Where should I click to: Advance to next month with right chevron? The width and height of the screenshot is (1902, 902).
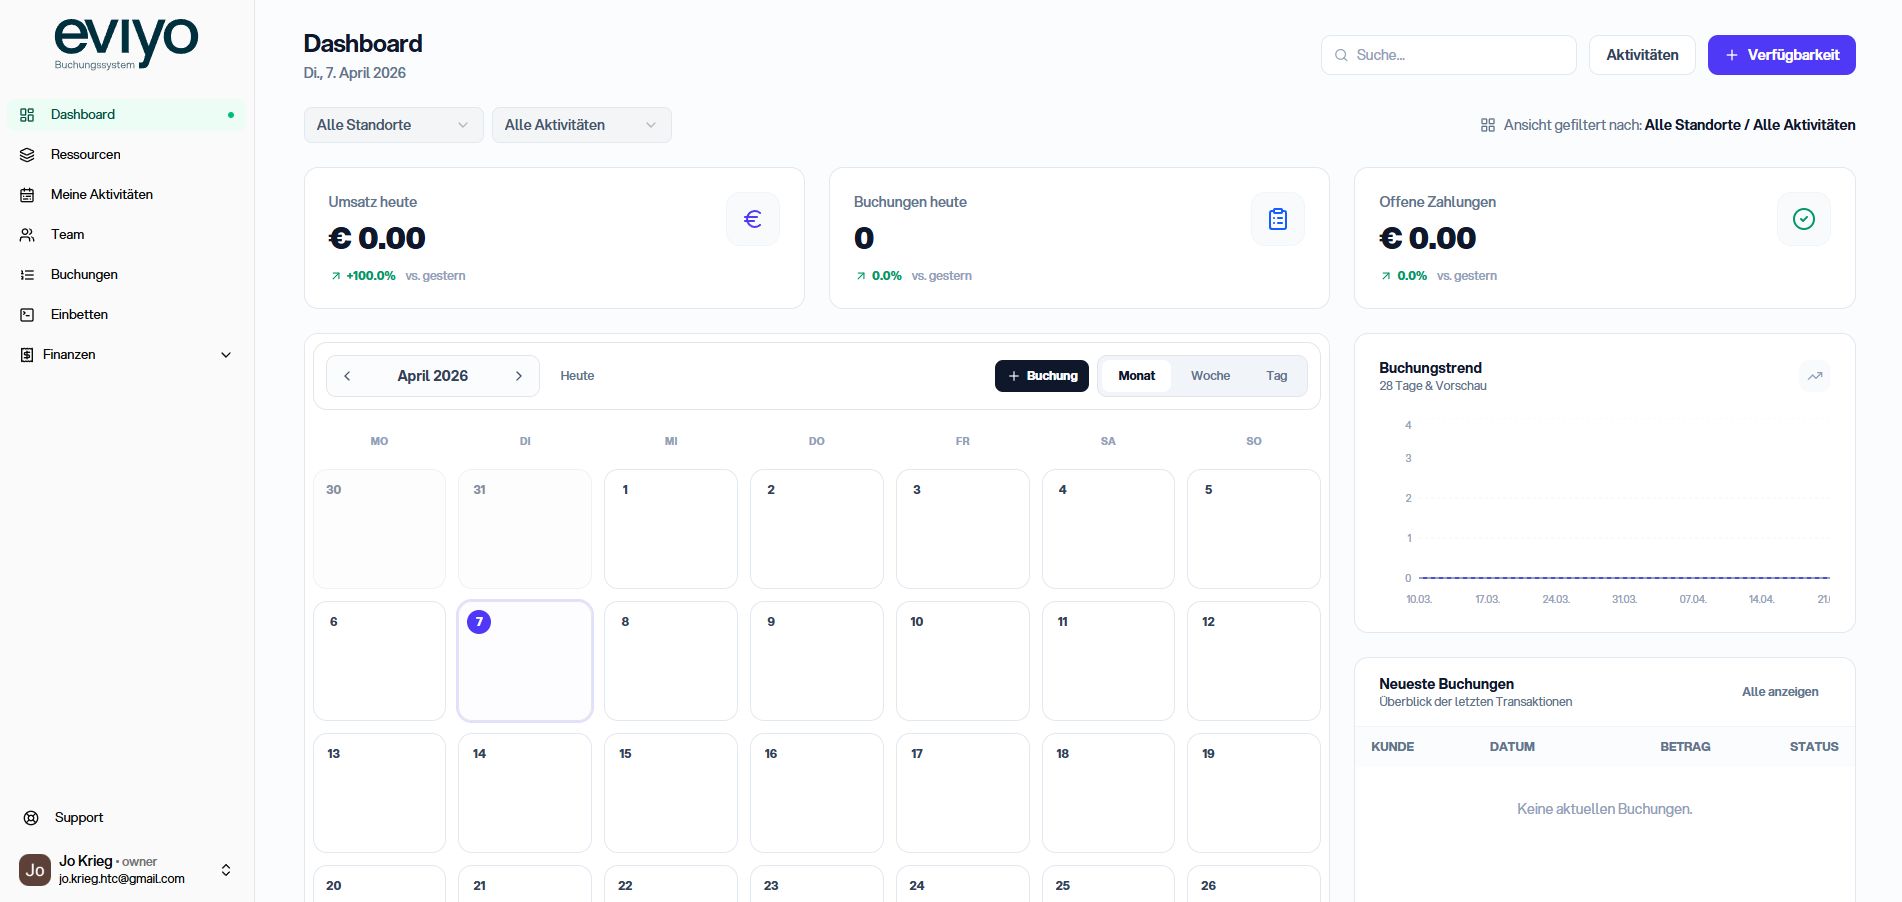tap(518, 376)
